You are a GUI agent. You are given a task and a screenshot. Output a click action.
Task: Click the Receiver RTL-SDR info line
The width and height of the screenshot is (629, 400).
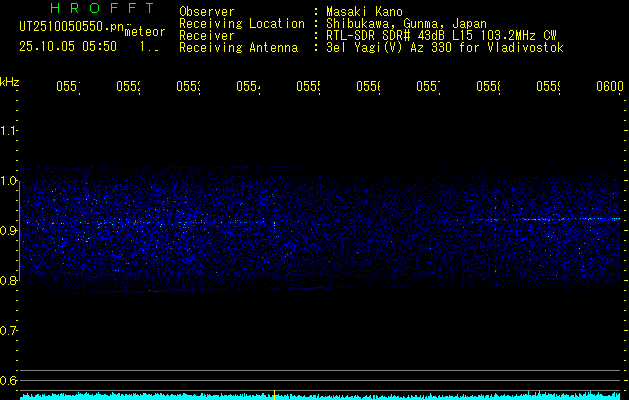[x=368, y=36]
